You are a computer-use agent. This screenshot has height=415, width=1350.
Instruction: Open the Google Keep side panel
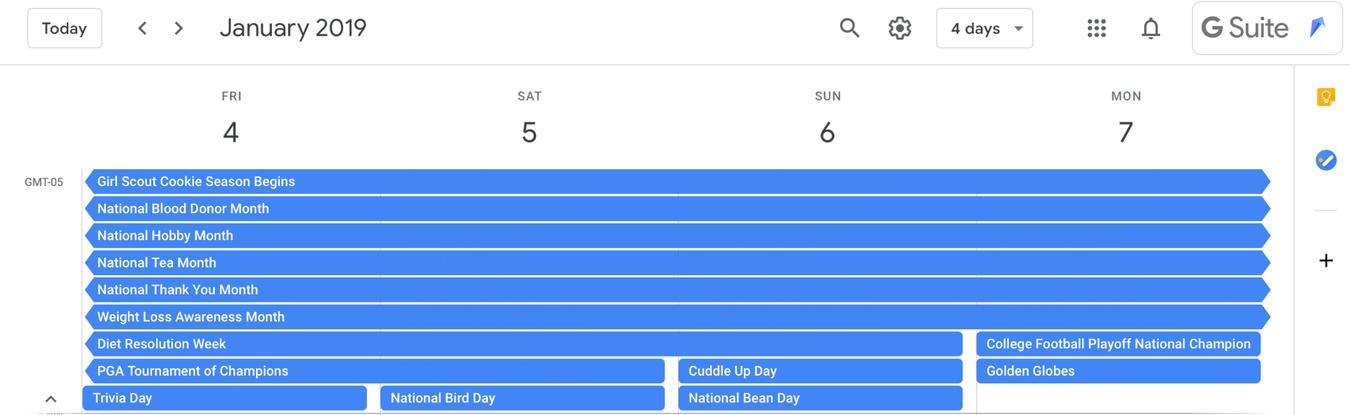point(1326,97)
